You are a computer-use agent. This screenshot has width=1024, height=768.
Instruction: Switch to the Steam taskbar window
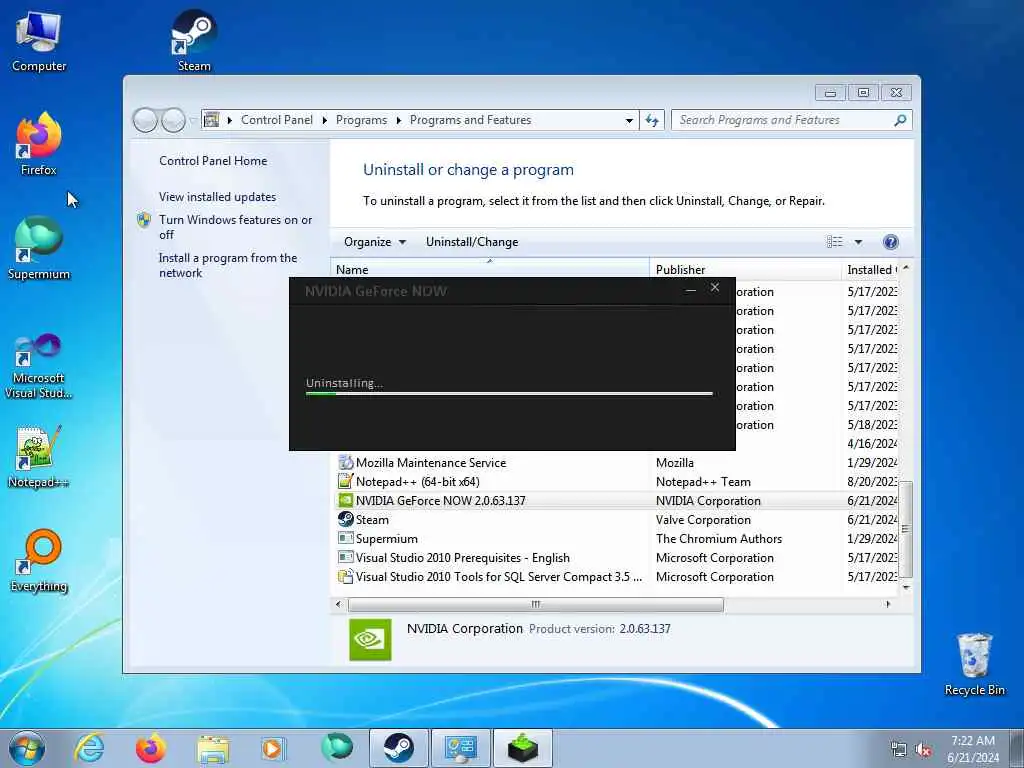pyautogui.click(x=398, y=748)
